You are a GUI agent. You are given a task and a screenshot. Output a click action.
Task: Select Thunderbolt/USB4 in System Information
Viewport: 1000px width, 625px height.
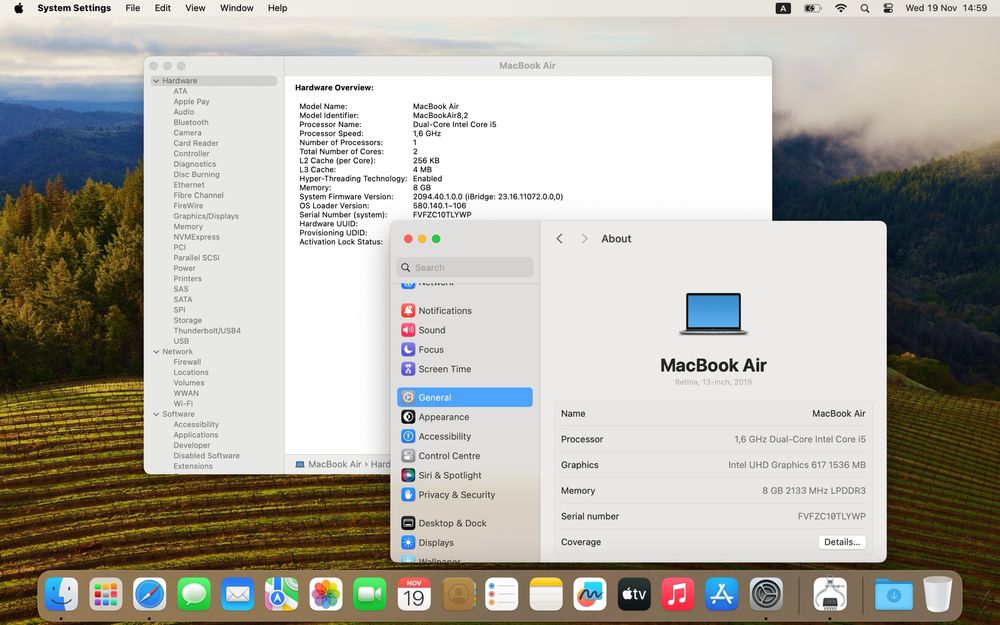pyautogui.click(x=207, y=331)
